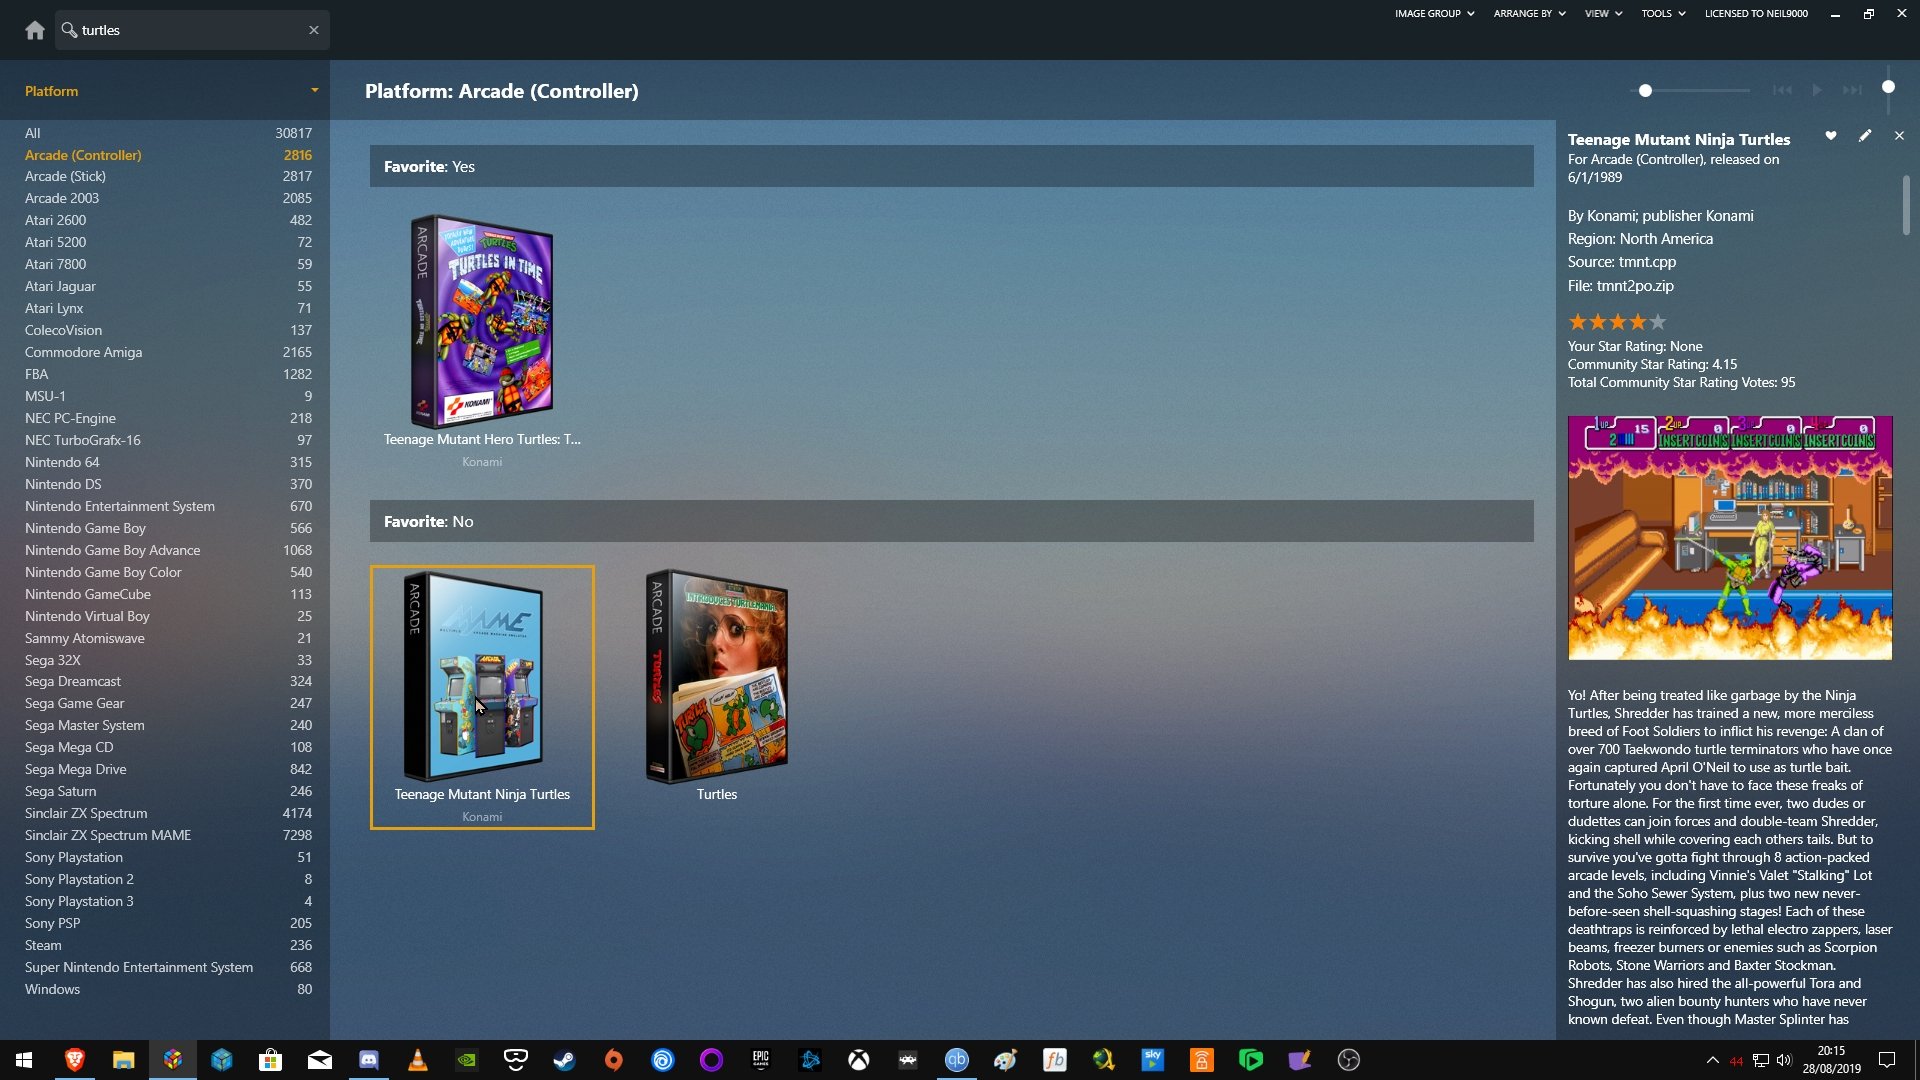
Task: Open VLC media player from taskbar
Action: (x=417, y=1060)
